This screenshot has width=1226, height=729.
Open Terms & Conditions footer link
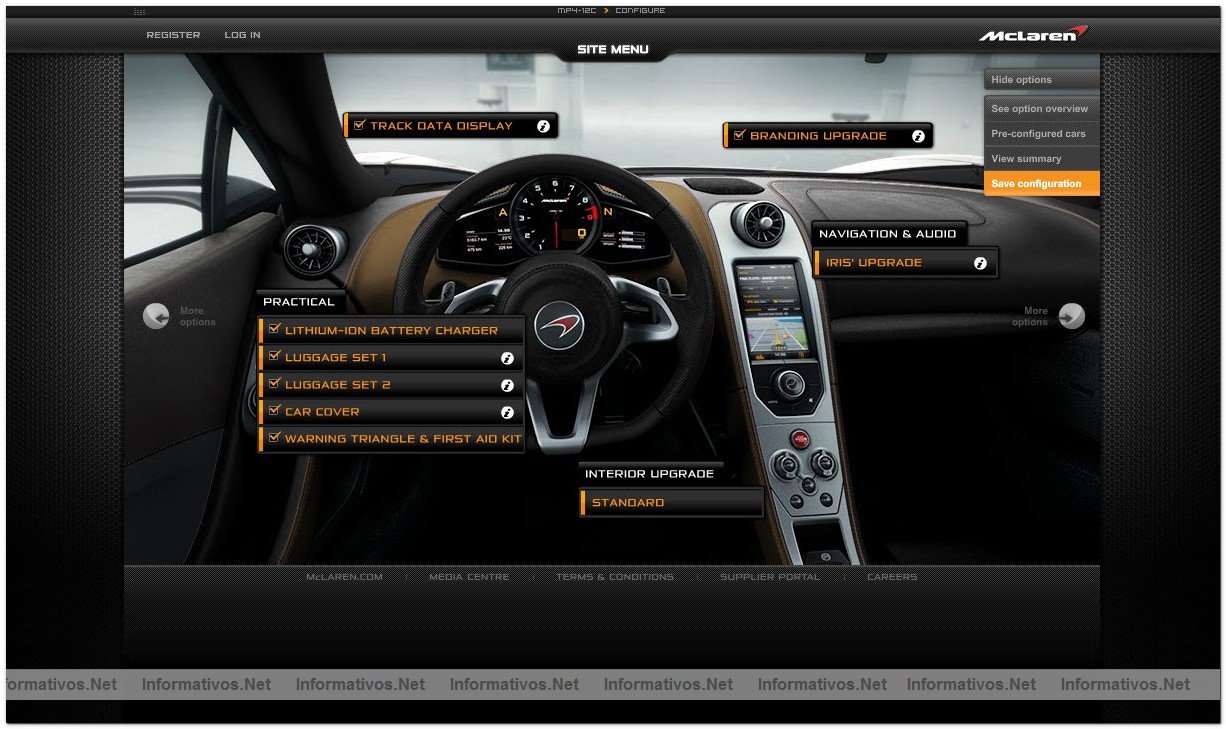point(615,577)
